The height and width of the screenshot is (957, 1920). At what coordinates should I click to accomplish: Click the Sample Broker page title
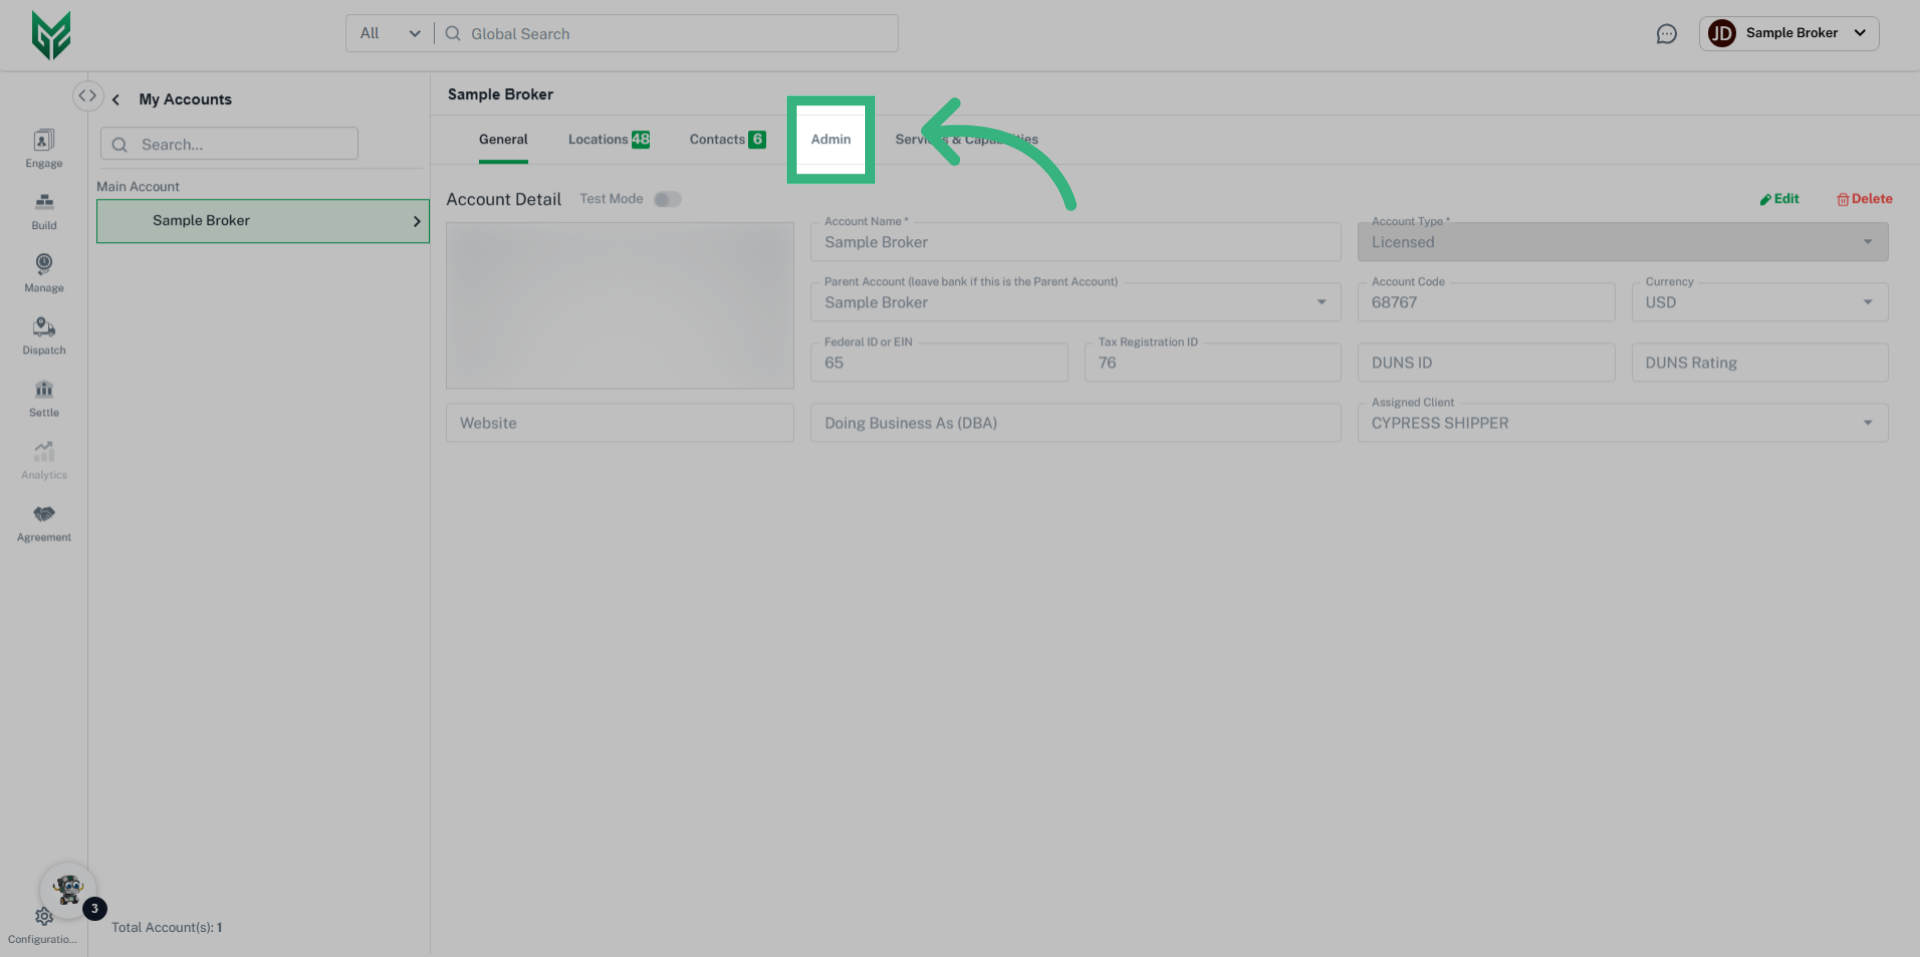tap(500, 94)
